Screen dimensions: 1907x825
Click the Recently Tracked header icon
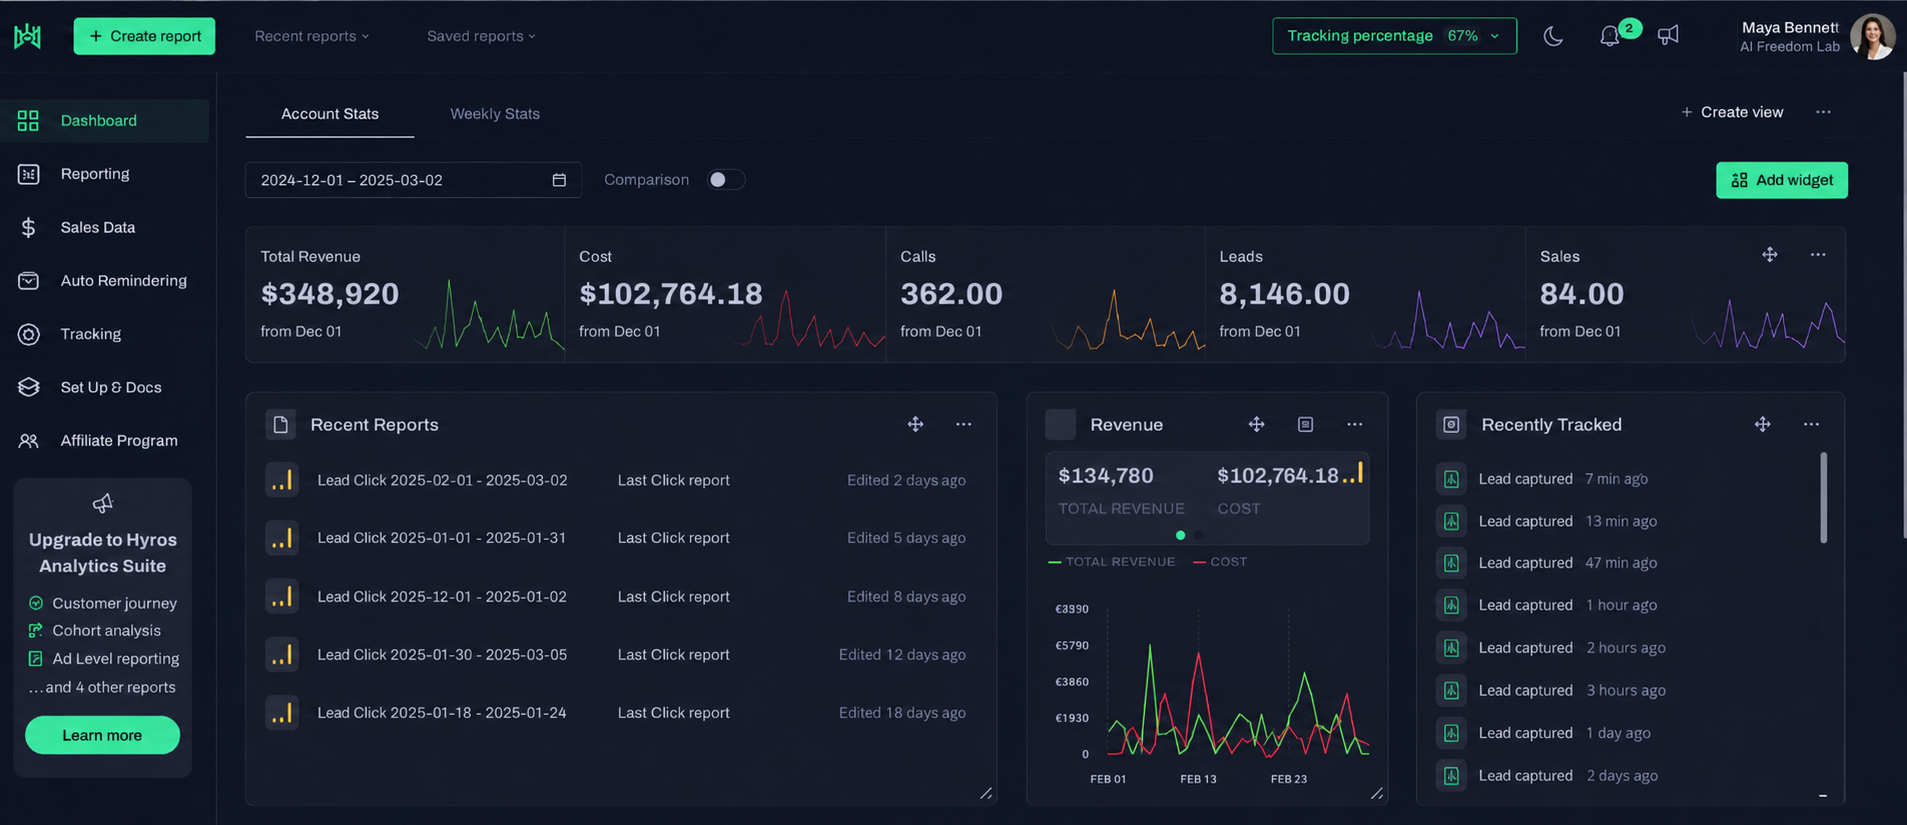(1451, 424)
